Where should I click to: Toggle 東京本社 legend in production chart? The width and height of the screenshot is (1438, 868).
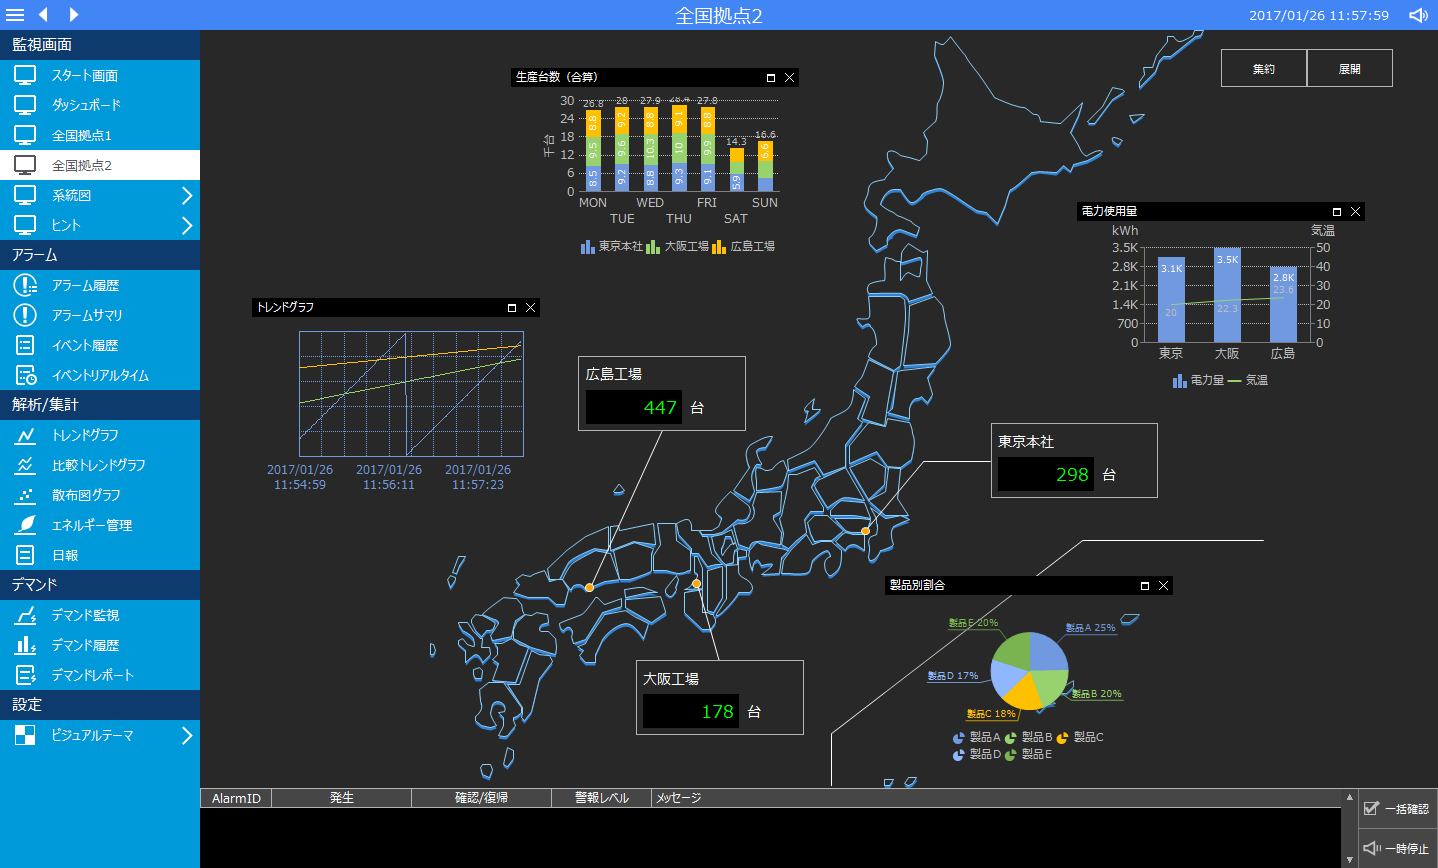(612, 246)
